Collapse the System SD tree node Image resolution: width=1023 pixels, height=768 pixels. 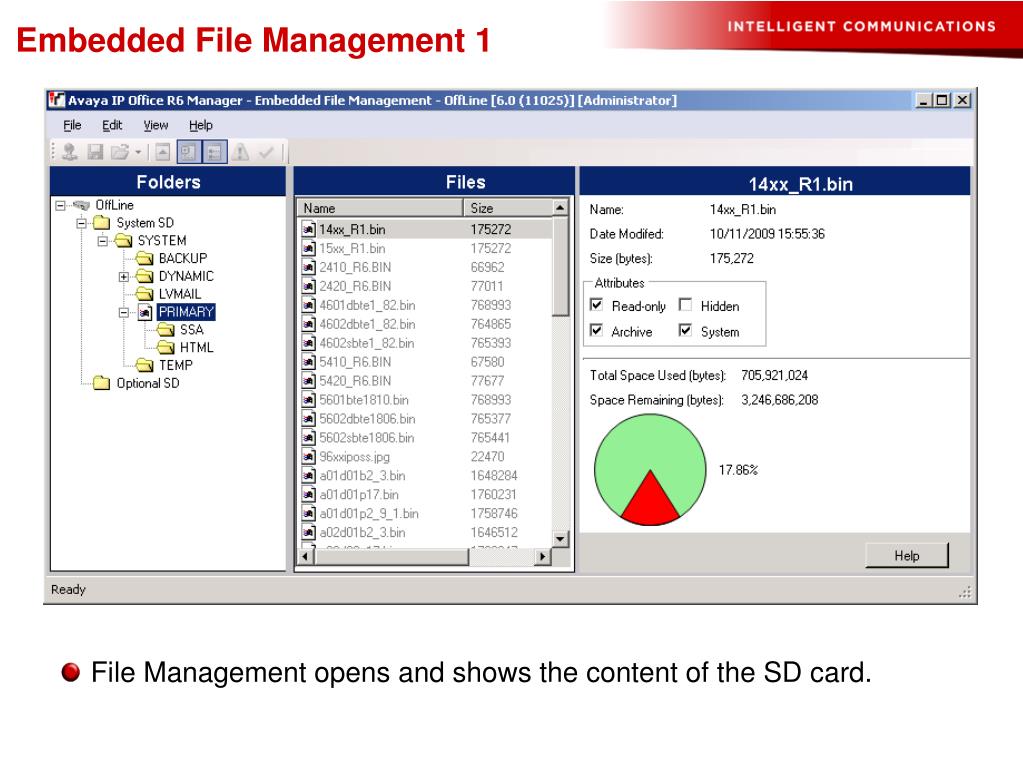82,223
